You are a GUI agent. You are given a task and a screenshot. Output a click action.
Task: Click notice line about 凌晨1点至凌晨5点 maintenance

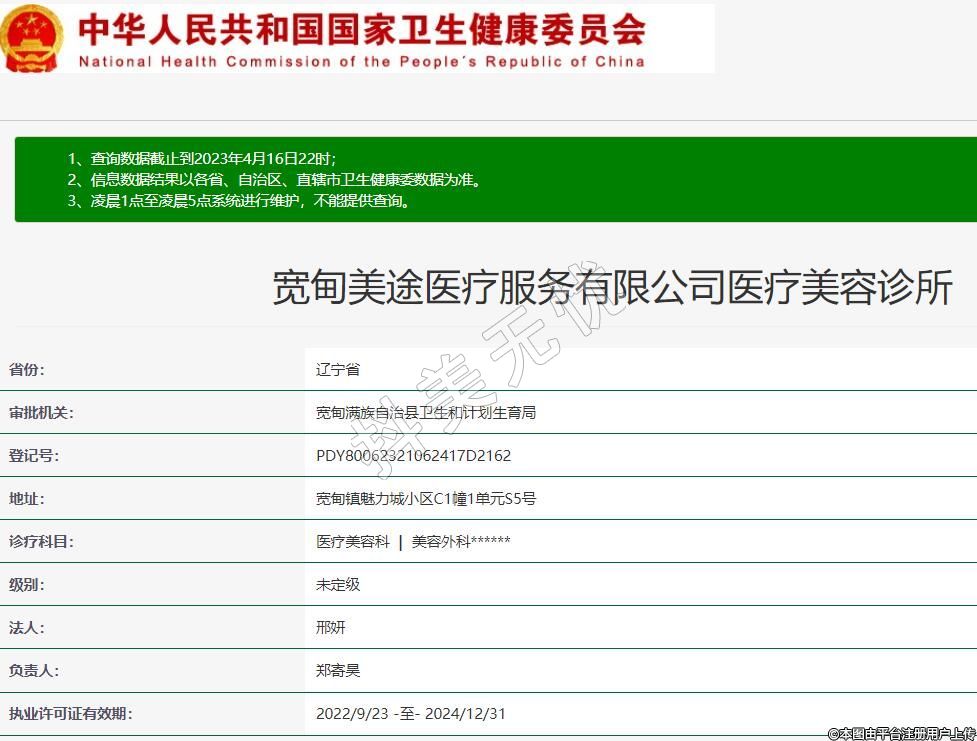coord(239,201)
